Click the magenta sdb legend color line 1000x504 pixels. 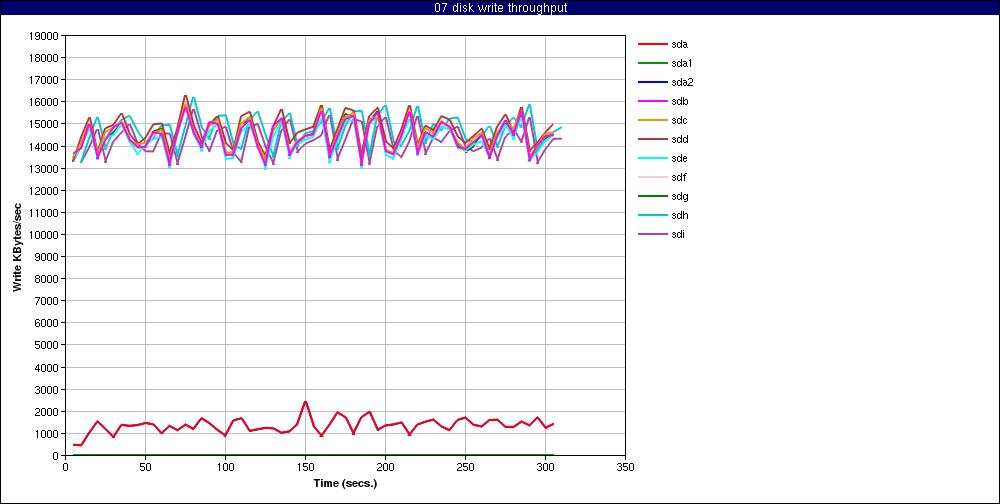(x=652, y=101)
